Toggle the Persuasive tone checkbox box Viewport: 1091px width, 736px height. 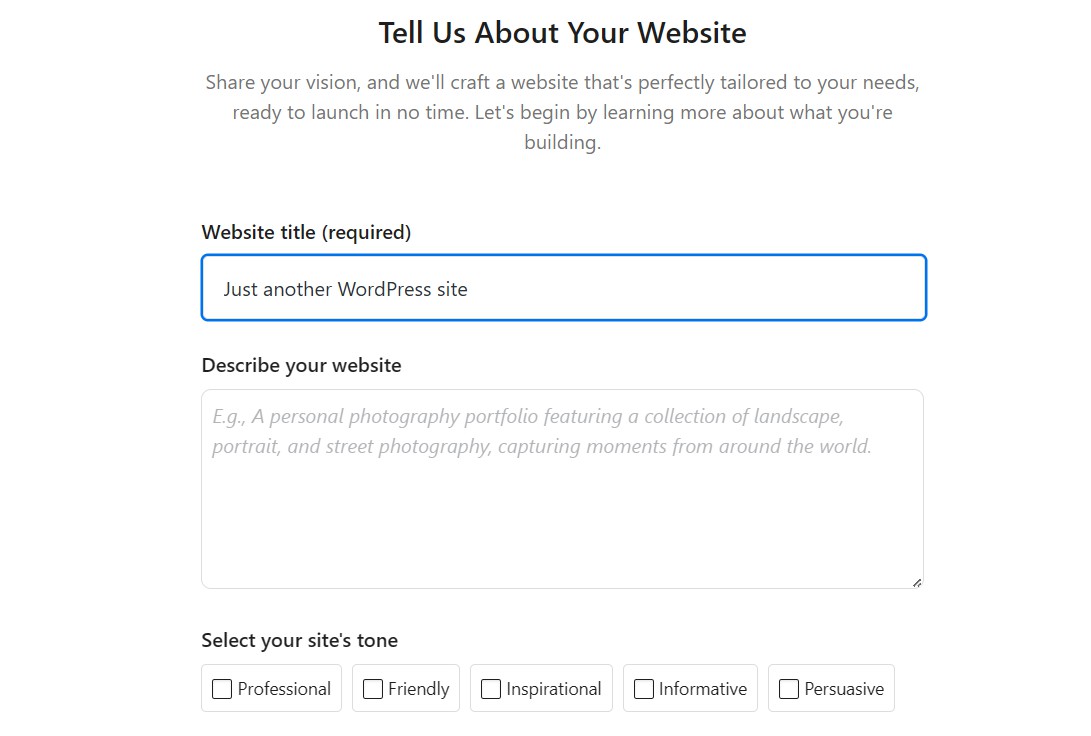click(789, 689)
